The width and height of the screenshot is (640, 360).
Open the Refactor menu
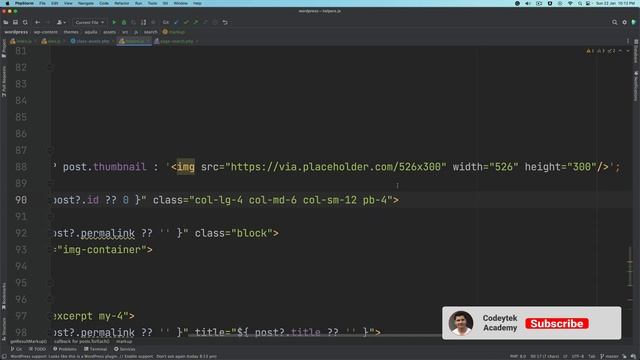pyautogui.click(x=121, y=3)
